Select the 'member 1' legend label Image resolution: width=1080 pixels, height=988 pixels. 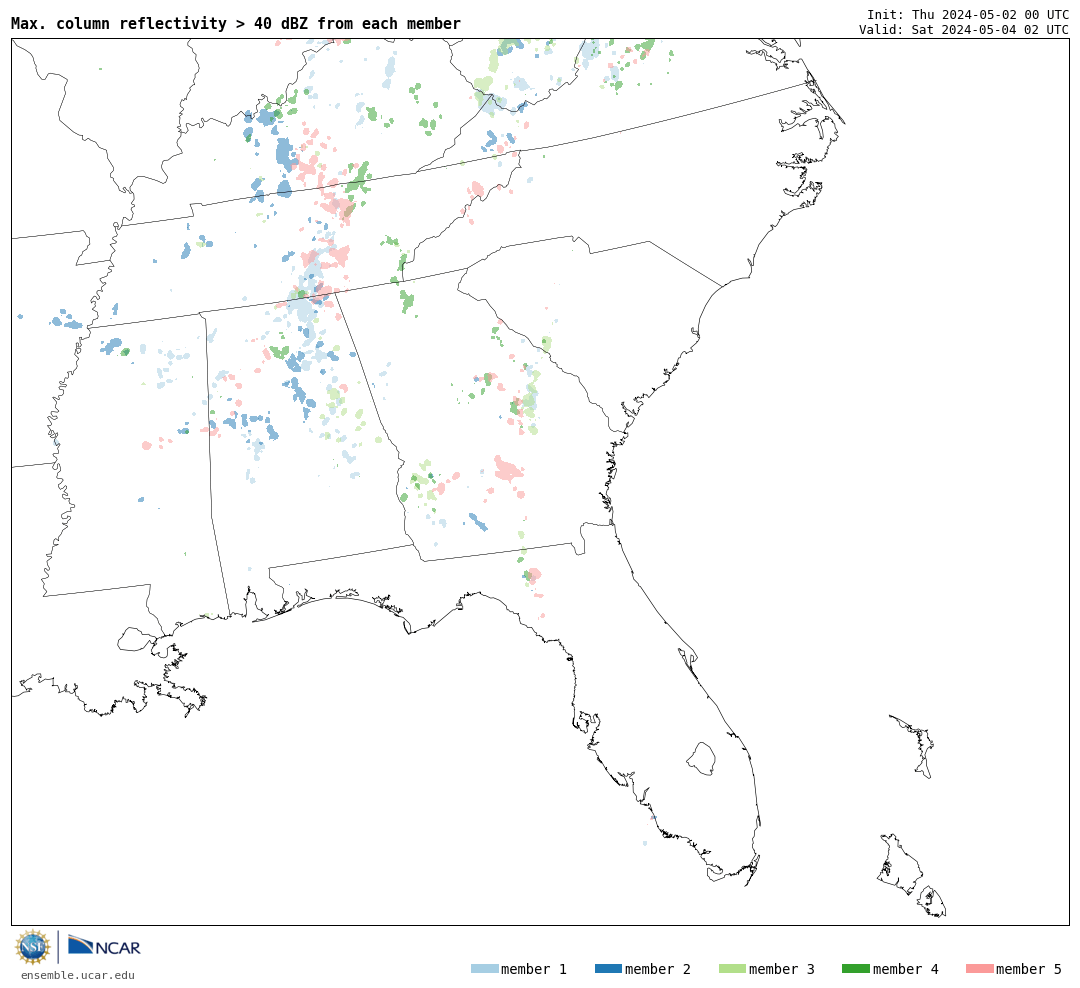tap(534, 969)
